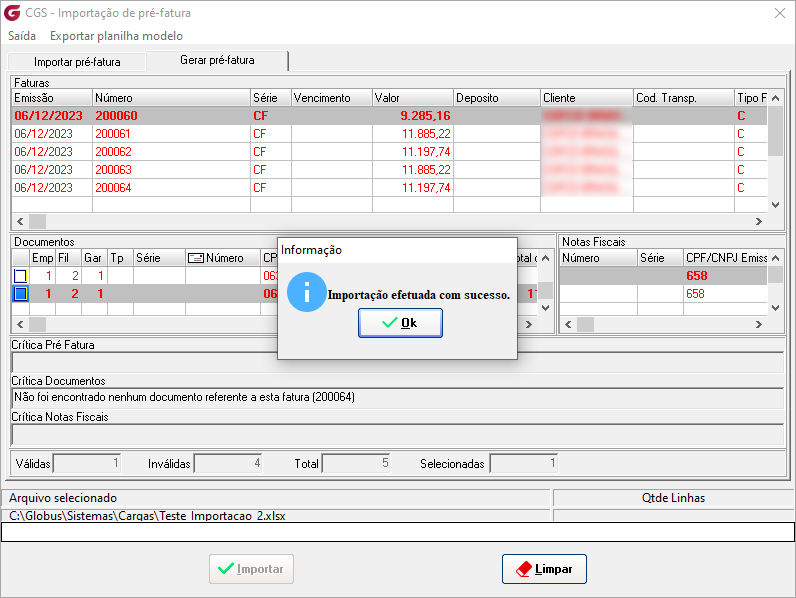Screen dimensions: 796x598
Task: Click the envelope icon beside Número header
Action: pos(195,258)
